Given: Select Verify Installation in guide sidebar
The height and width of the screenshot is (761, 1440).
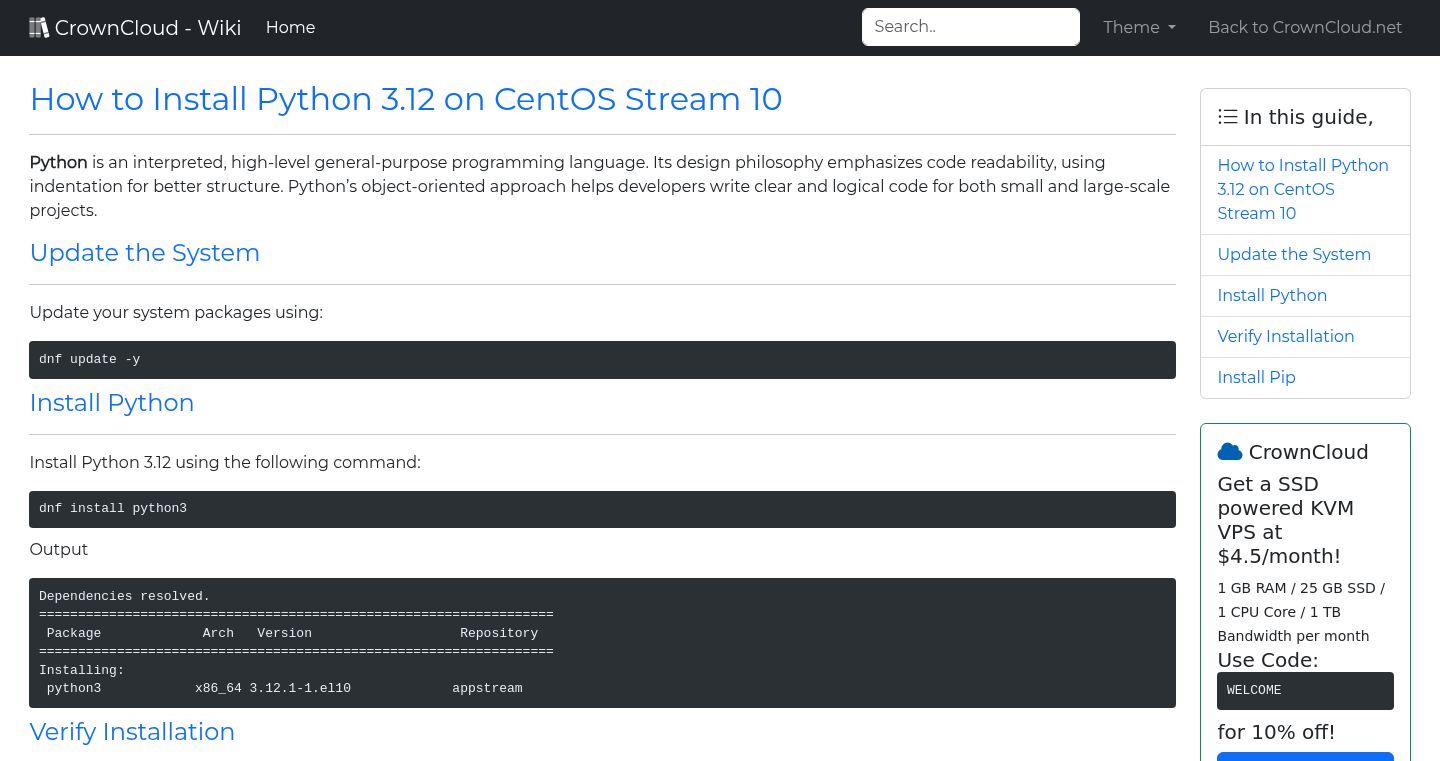Looking at the screenshot, I should click(x=1285, y=336).
